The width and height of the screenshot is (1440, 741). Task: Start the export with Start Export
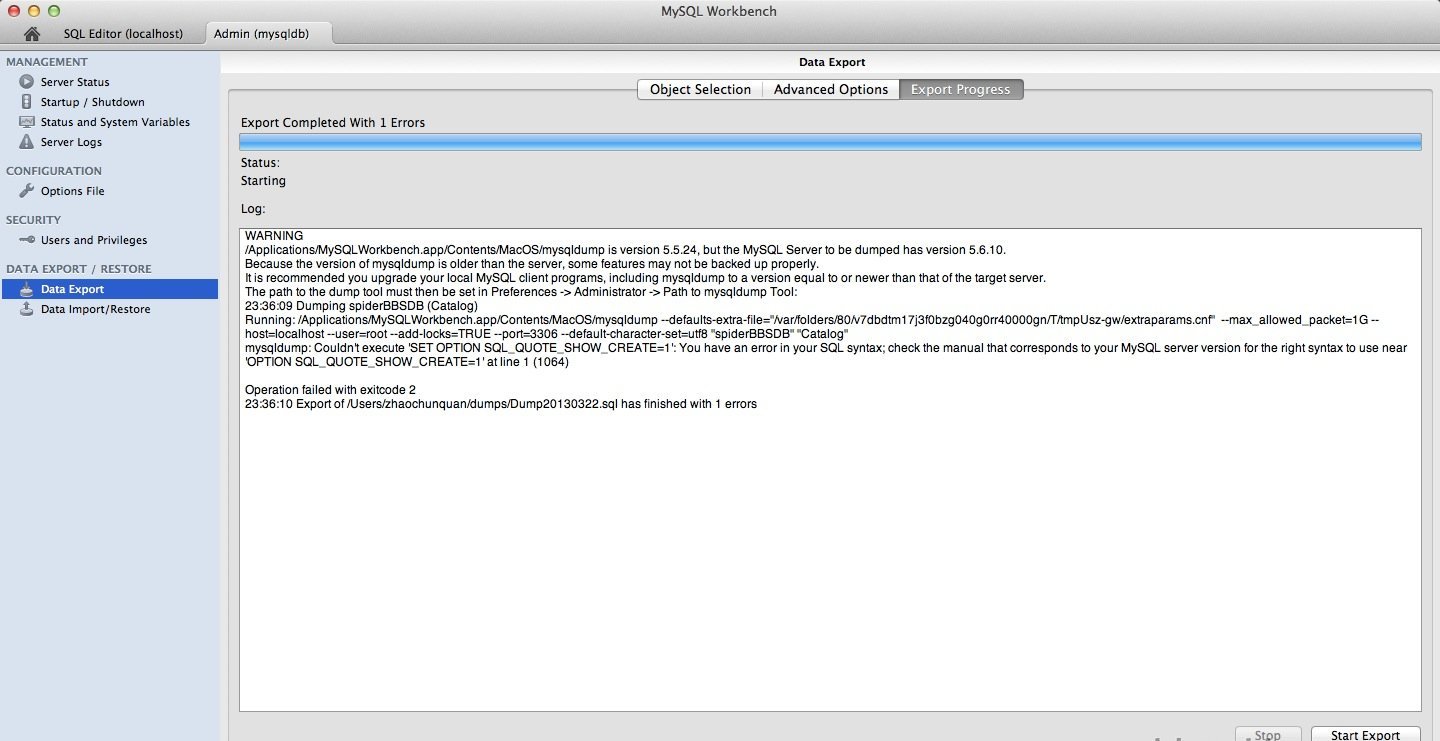pyautogui.click(x=1365, y=735)
